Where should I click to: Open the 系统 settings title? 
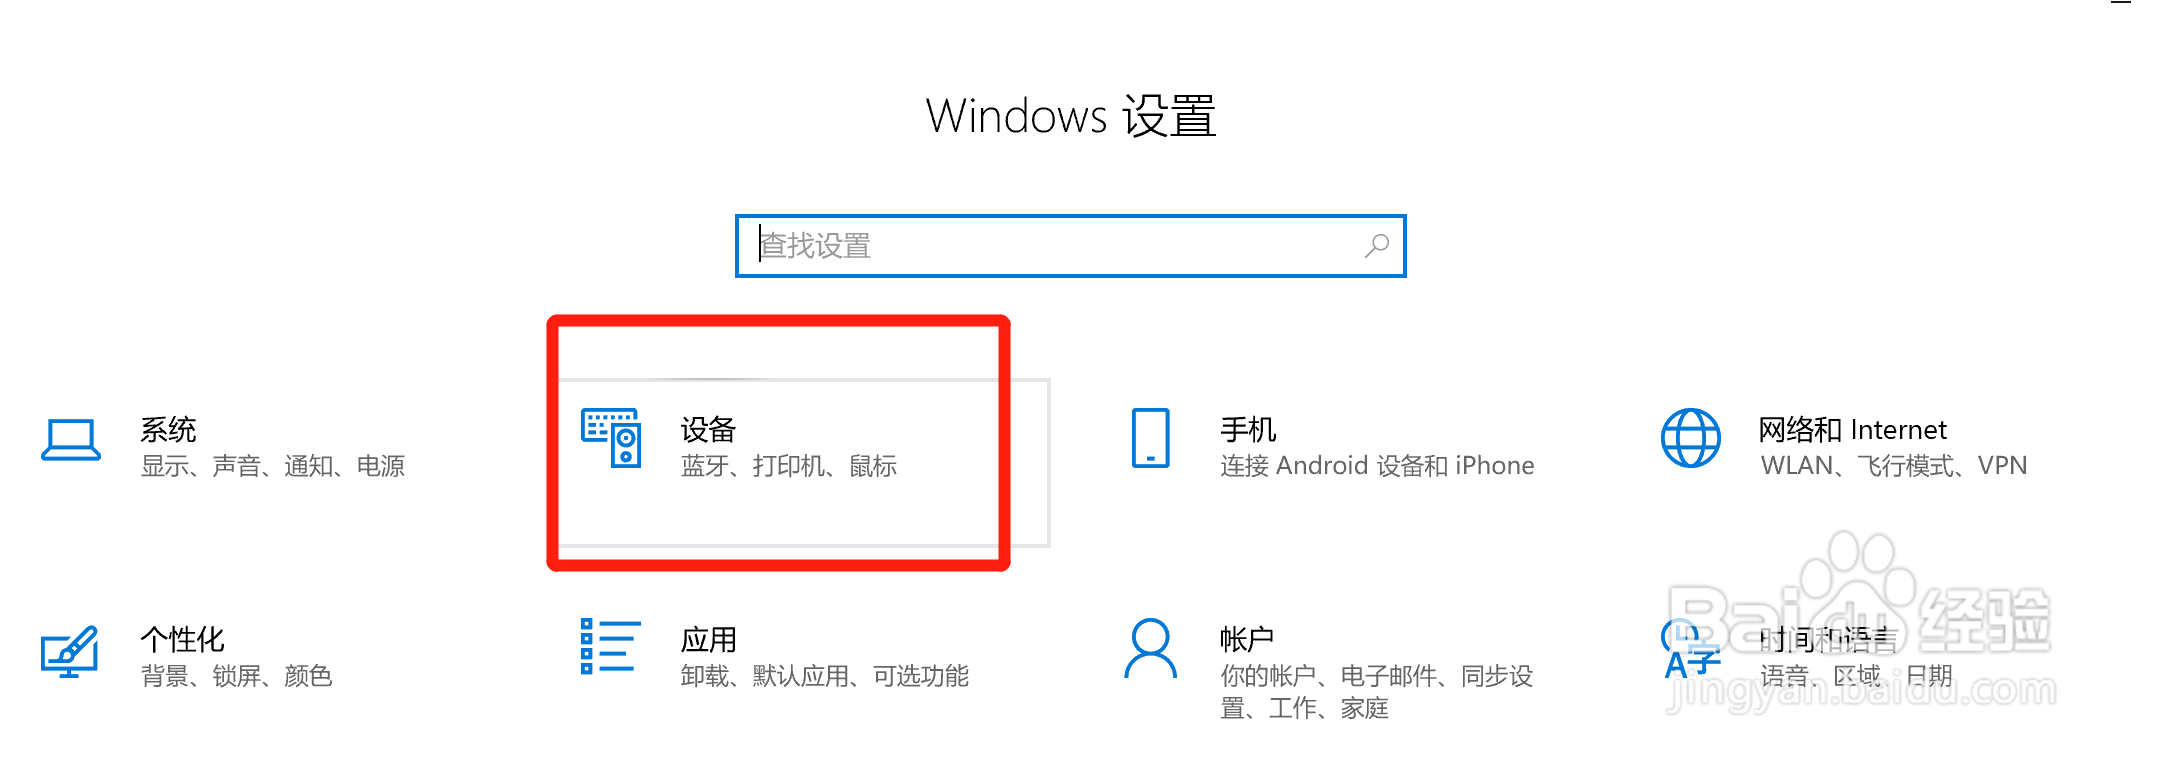(x=168, y=430)
